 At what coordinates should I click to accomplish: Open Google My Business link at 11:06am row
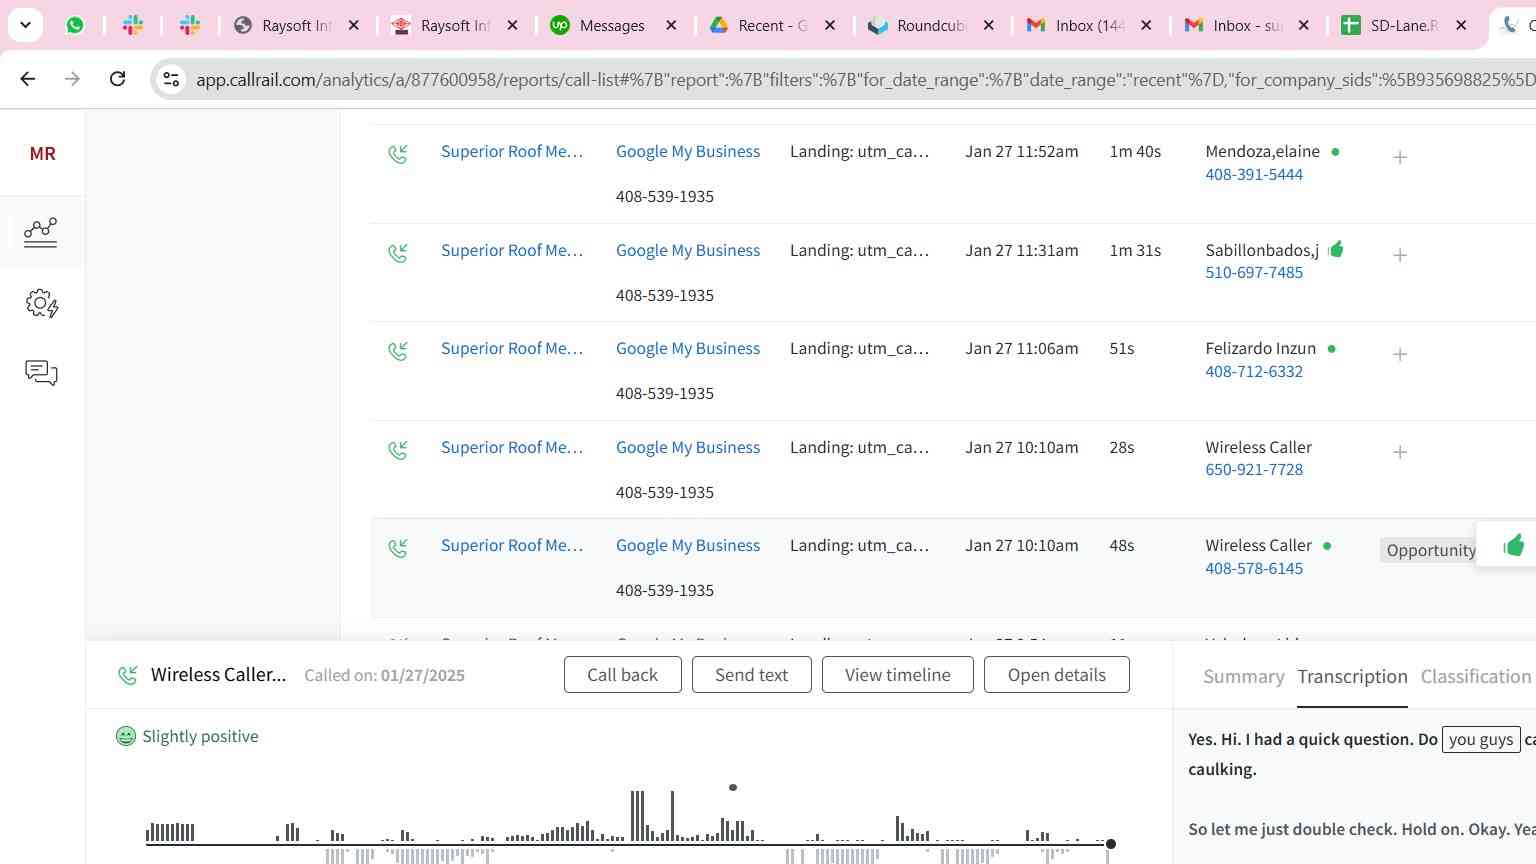pyautogui.click(x=688, y=348)
